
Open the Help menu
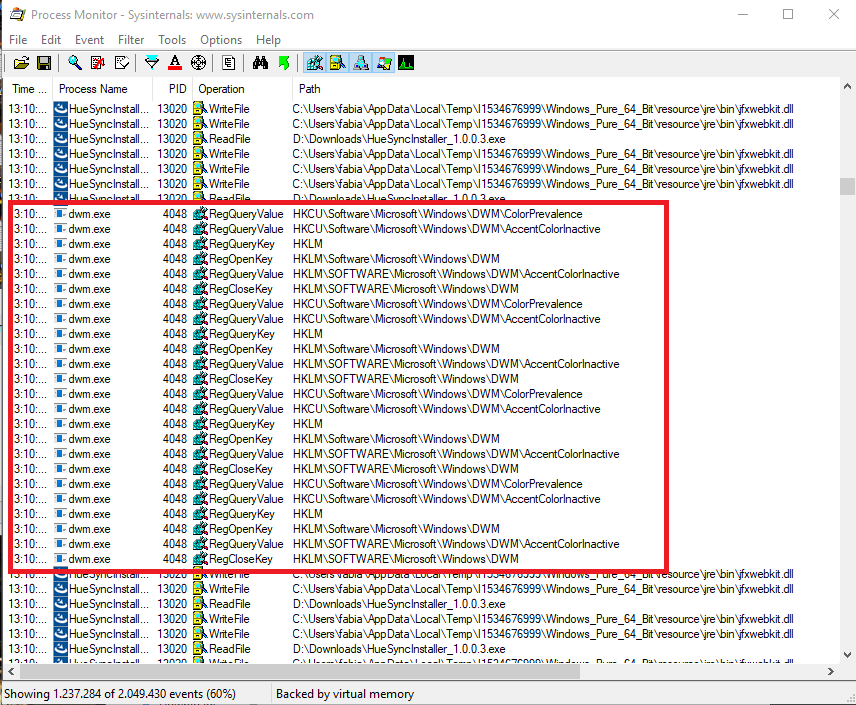pos(268,40)
